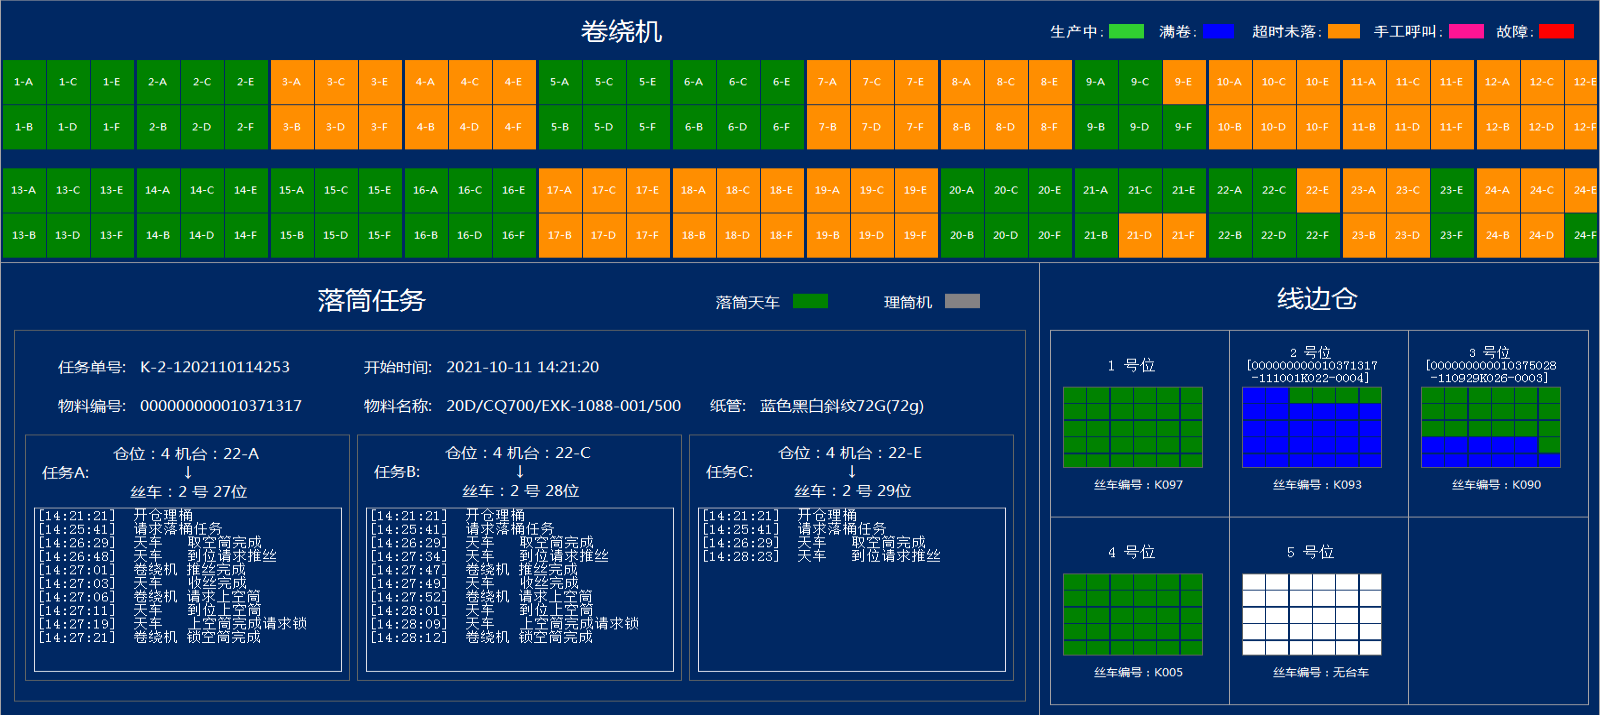Select green winder cell 23-F
The width and height of the screenshot is (1600, 715).
tap(1452, 235)
